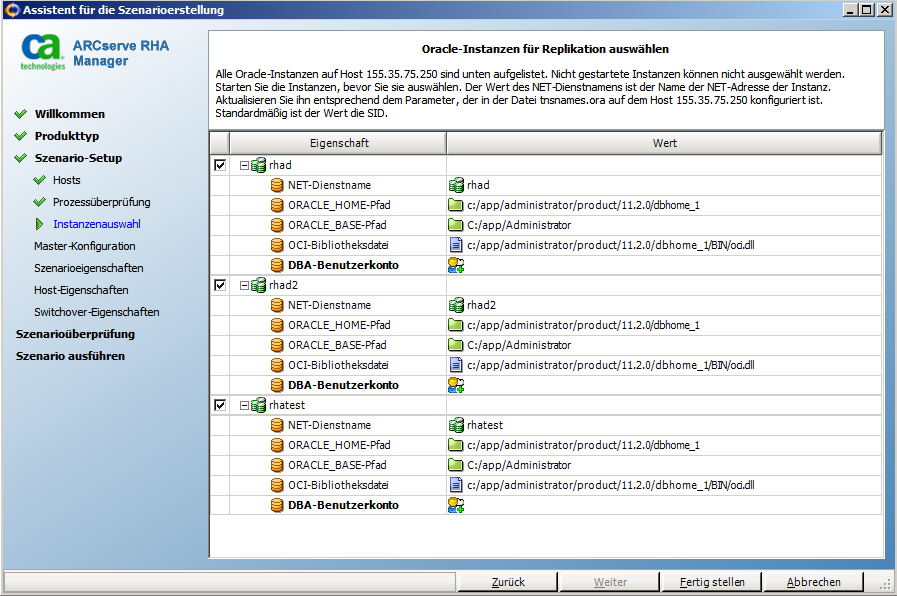Viewport: 897px width, 596px height.
Task: Click the file icon of rhatest oci.dll value
Action: coord(456,485)
